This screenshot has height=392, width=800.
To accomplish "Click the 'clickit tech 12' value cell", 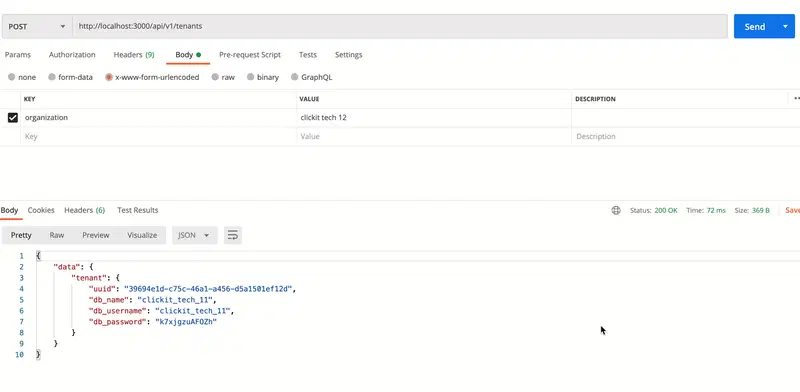I will click(x=434, y=117).
